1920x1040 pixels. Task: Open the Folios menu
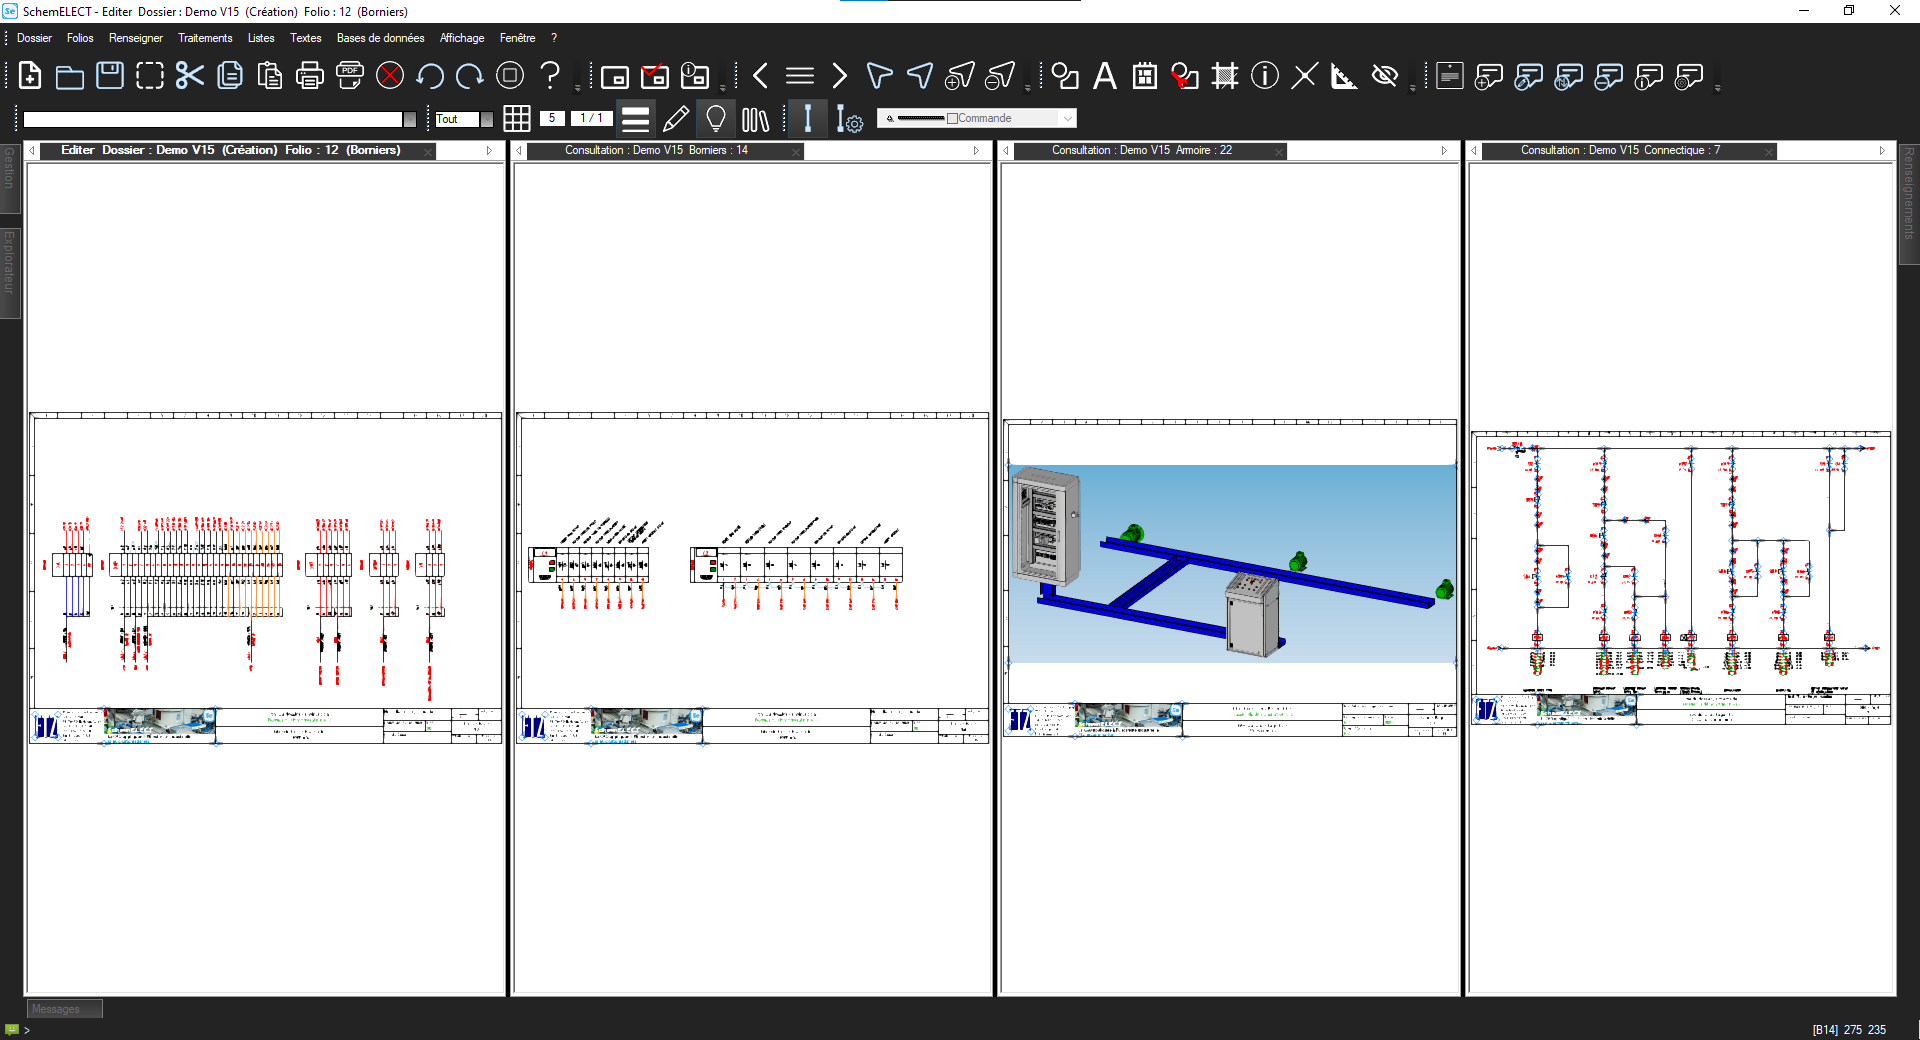(x=80, y=38)
